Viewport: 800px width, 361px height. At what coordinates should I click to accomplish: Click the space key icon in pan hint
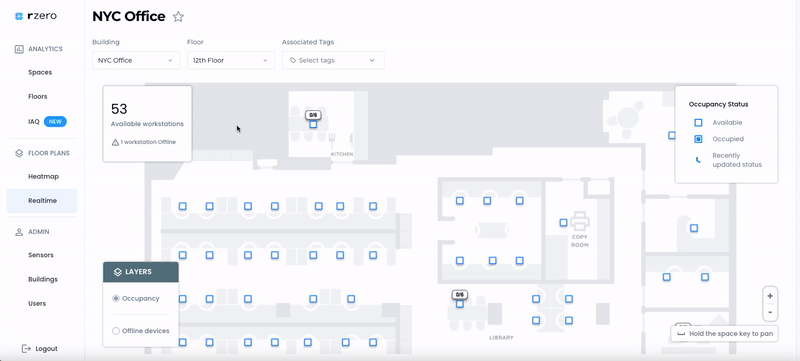click(680, 334)
